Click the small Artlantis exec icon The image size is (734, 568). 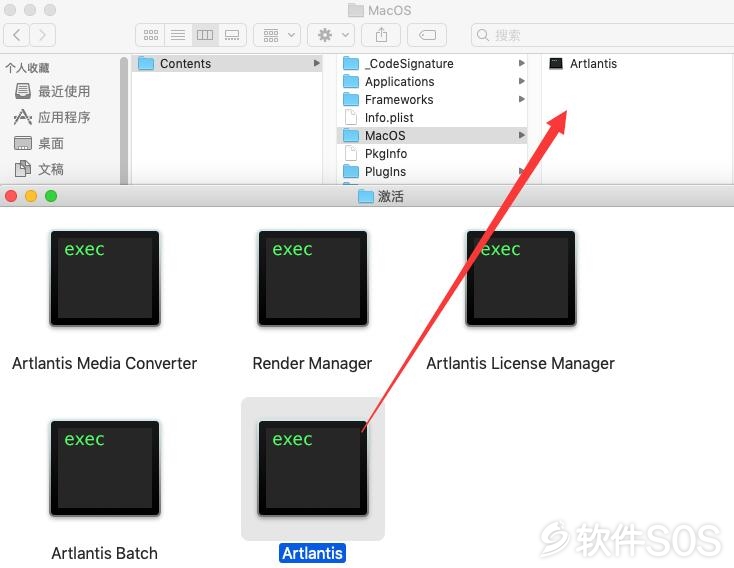pos(556,63)
